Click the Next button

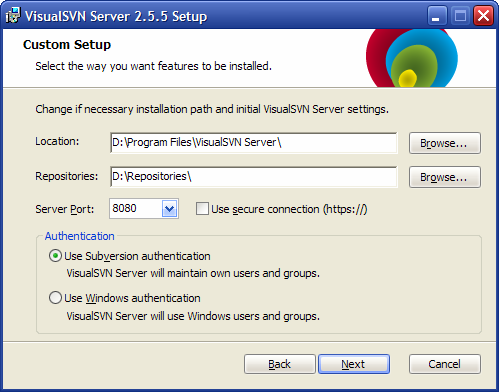[x=354, y=364]
